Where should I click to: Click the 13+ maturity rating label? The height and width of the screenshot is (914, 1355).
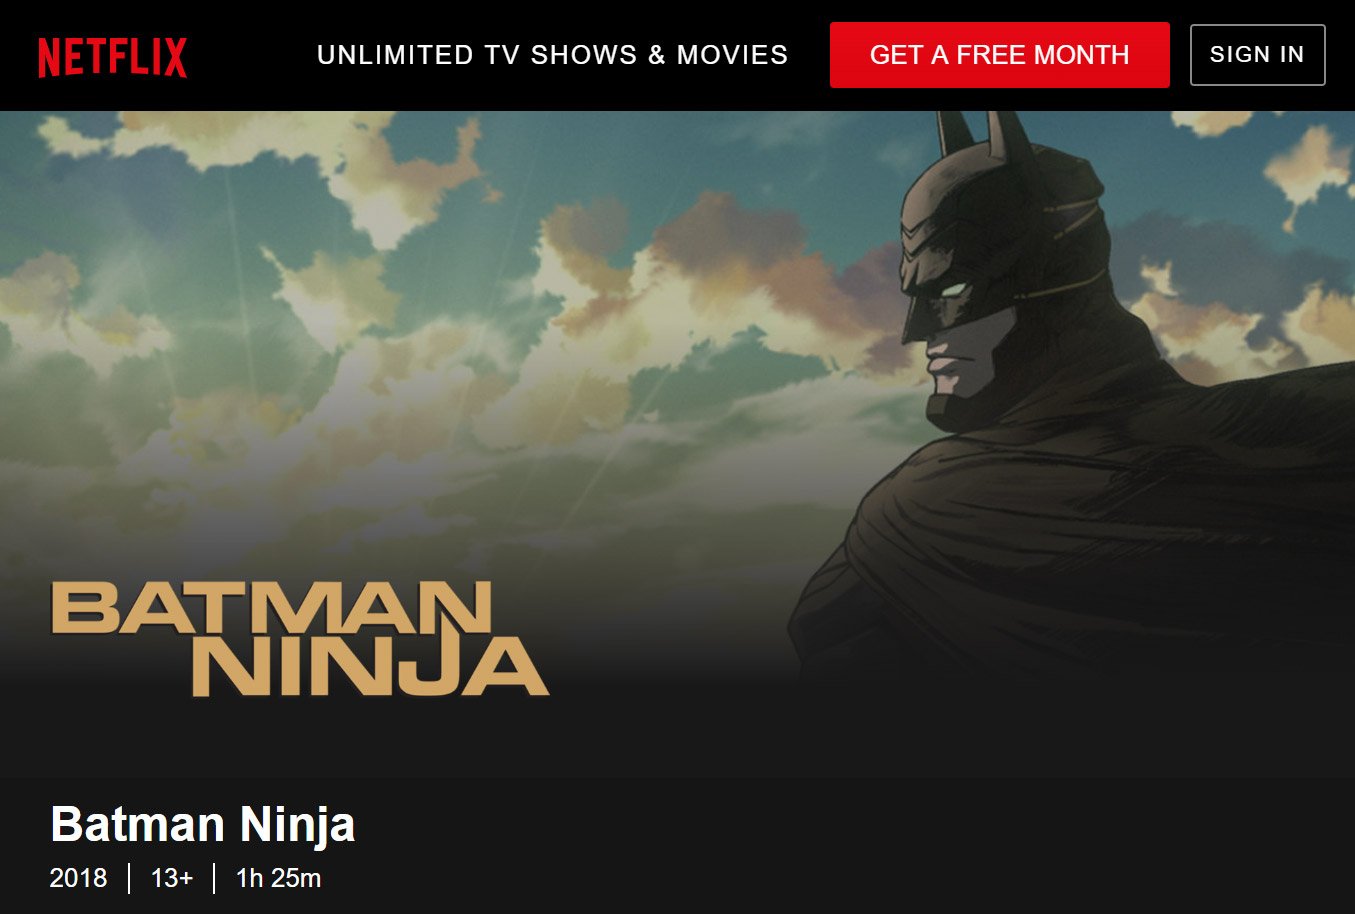click(171, 878)
